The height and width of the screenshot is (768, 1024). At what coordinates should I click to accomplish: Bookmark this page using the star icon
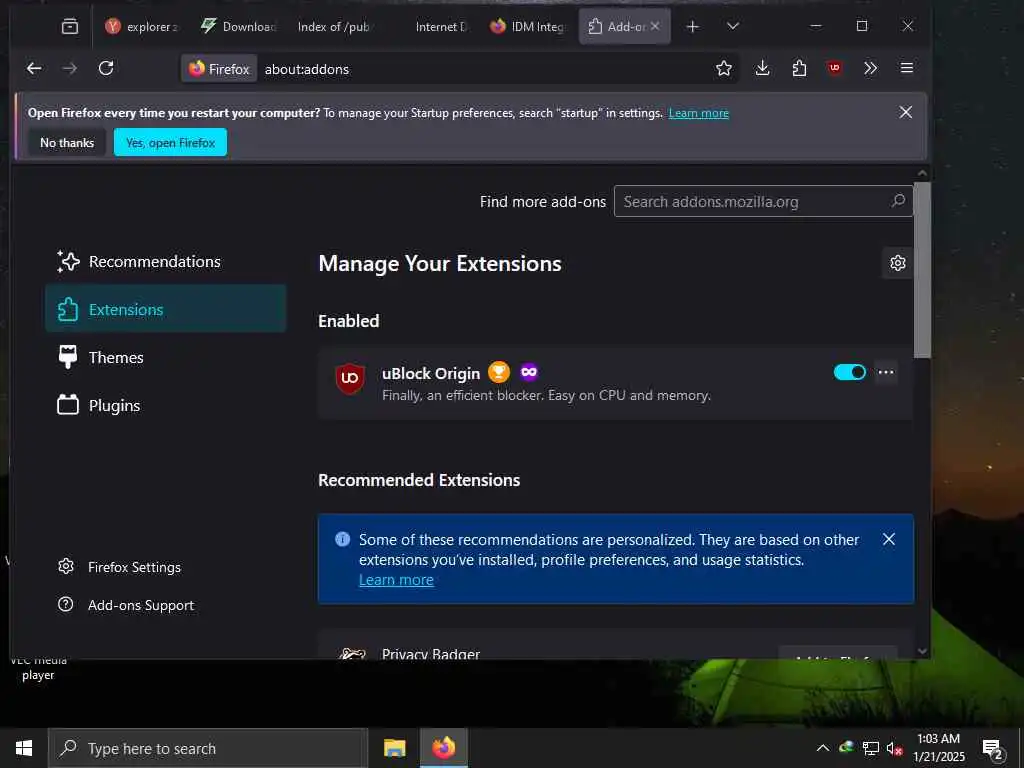[724, 69]
